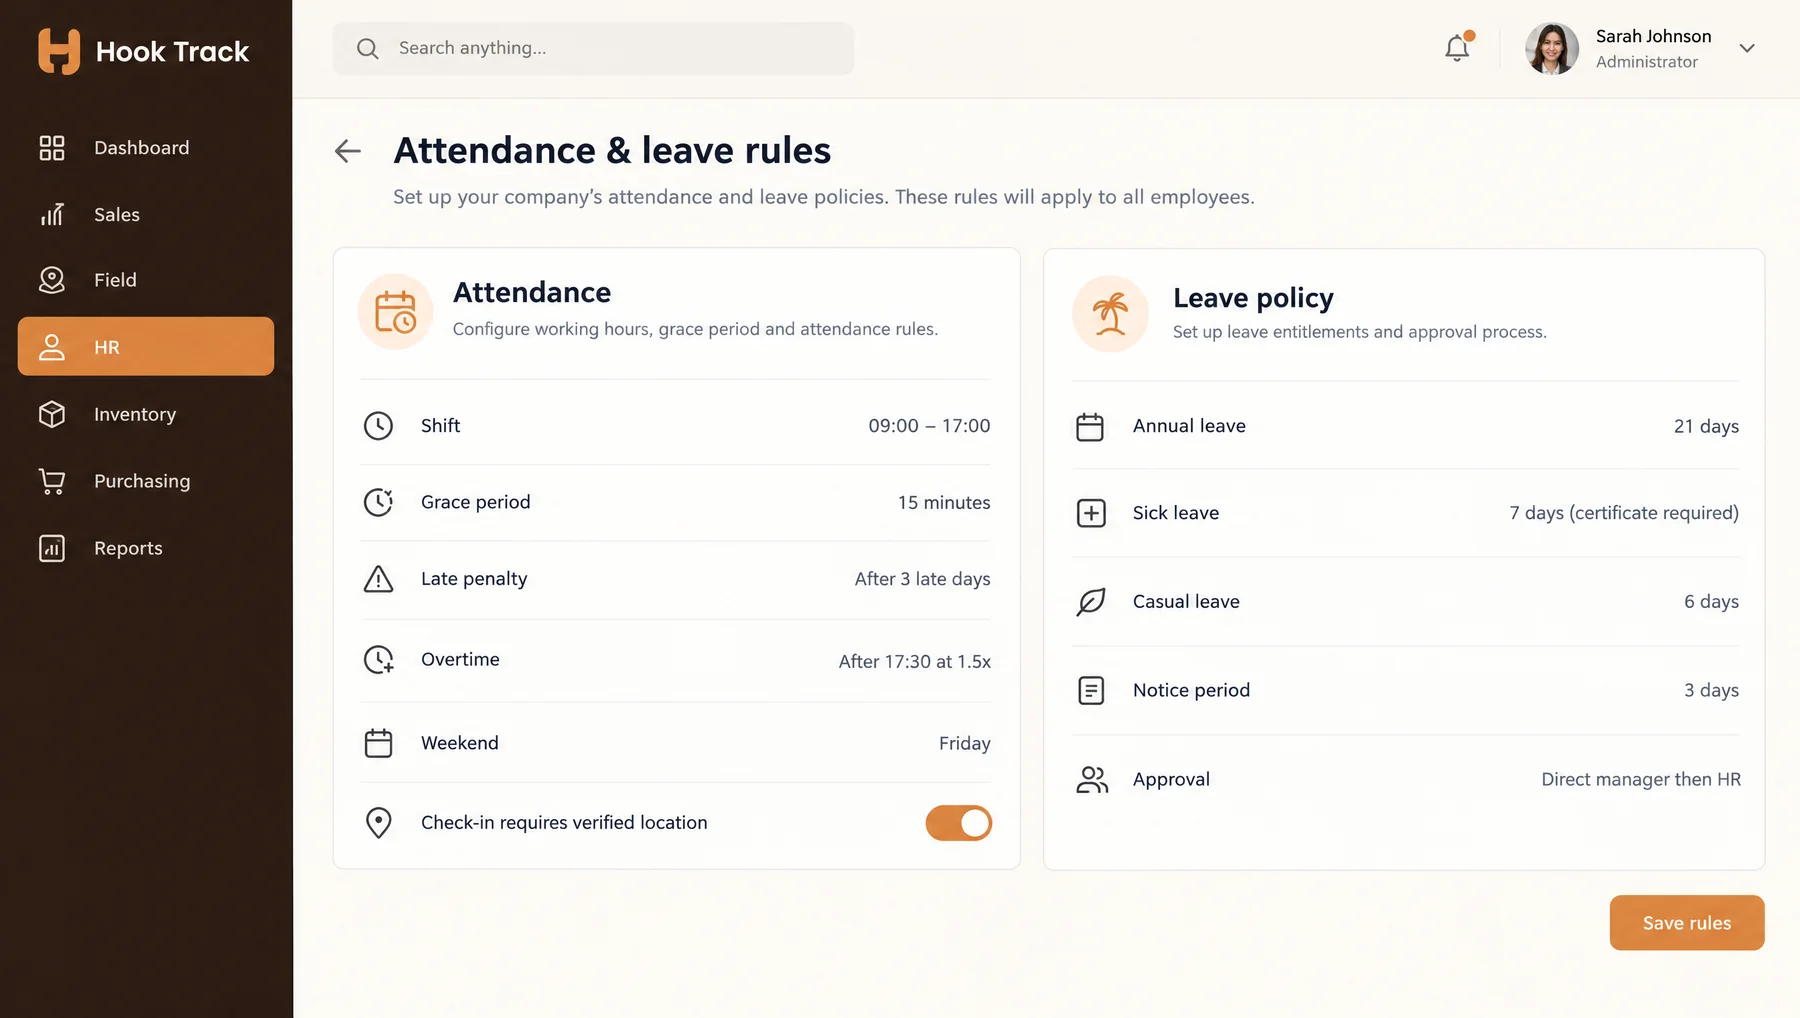Click the Casual leave leaf icon
This screenshot has height=1018, width=1800.
(1091, 602)
